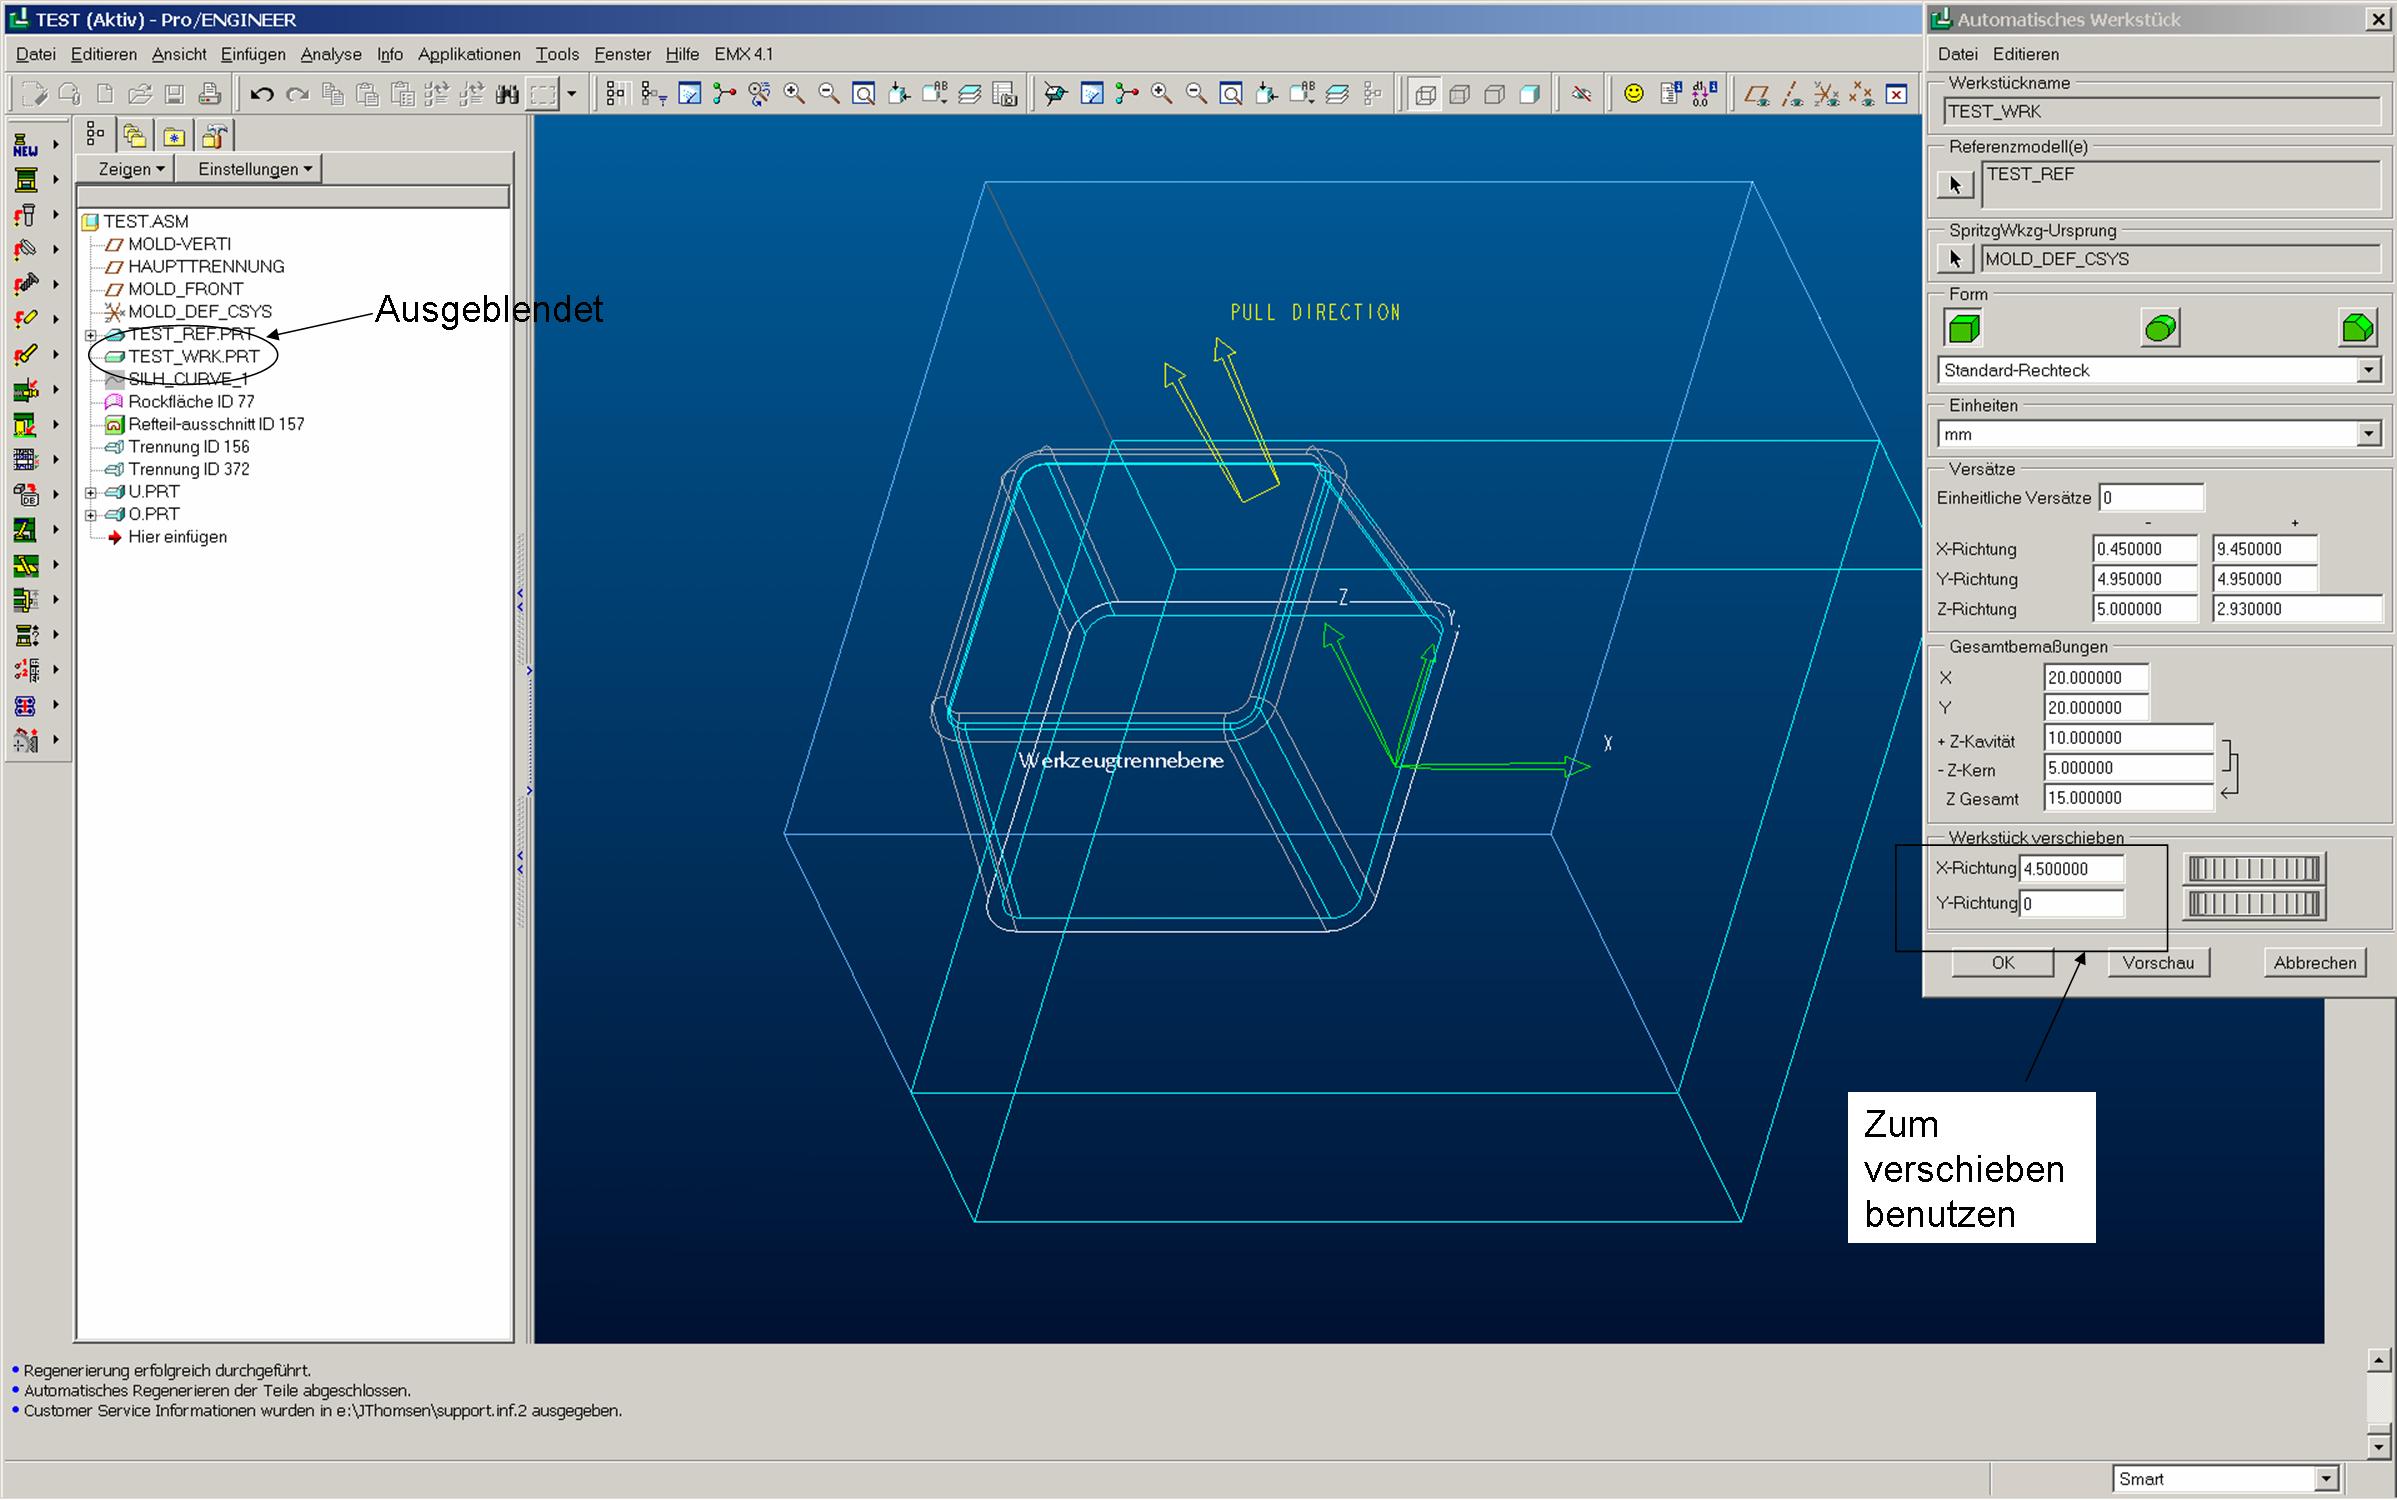Click Y-Richtung shift thumbwheel

tap(2254, 904)
